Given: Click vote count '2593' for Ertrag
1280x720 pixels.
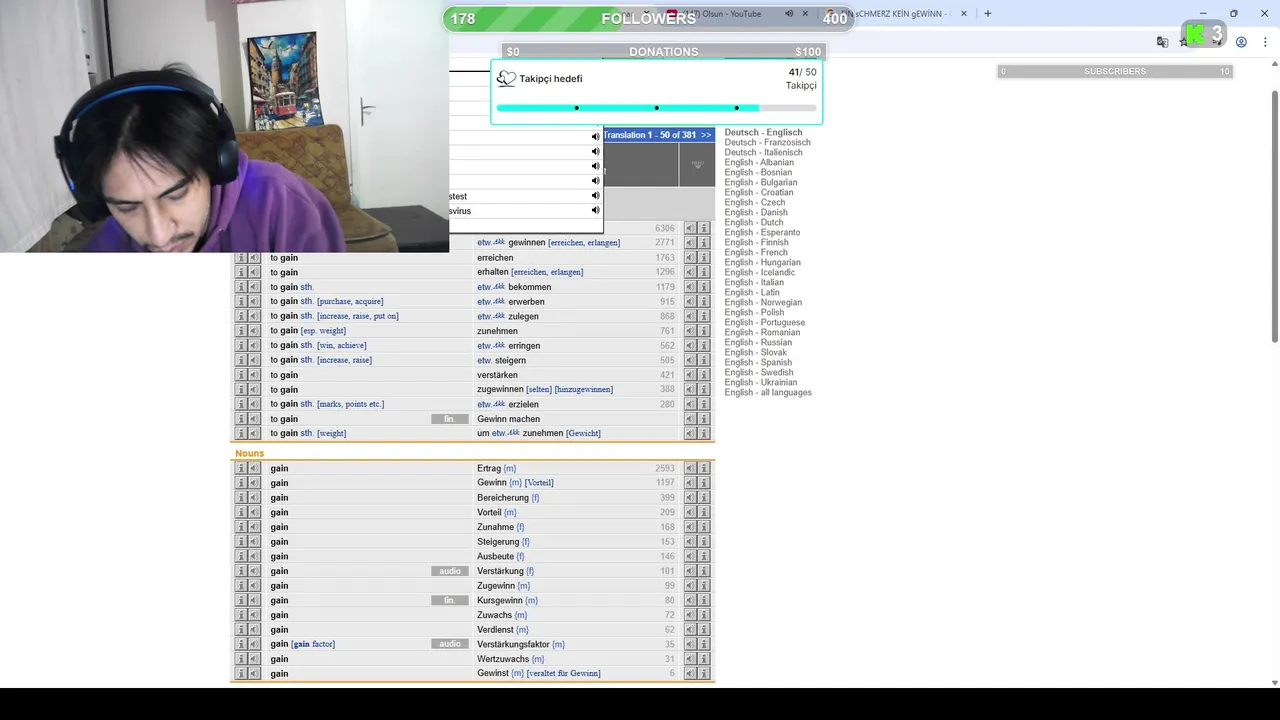Looking at the screenshot, I should pyautogui.click(x=665, y=468).
